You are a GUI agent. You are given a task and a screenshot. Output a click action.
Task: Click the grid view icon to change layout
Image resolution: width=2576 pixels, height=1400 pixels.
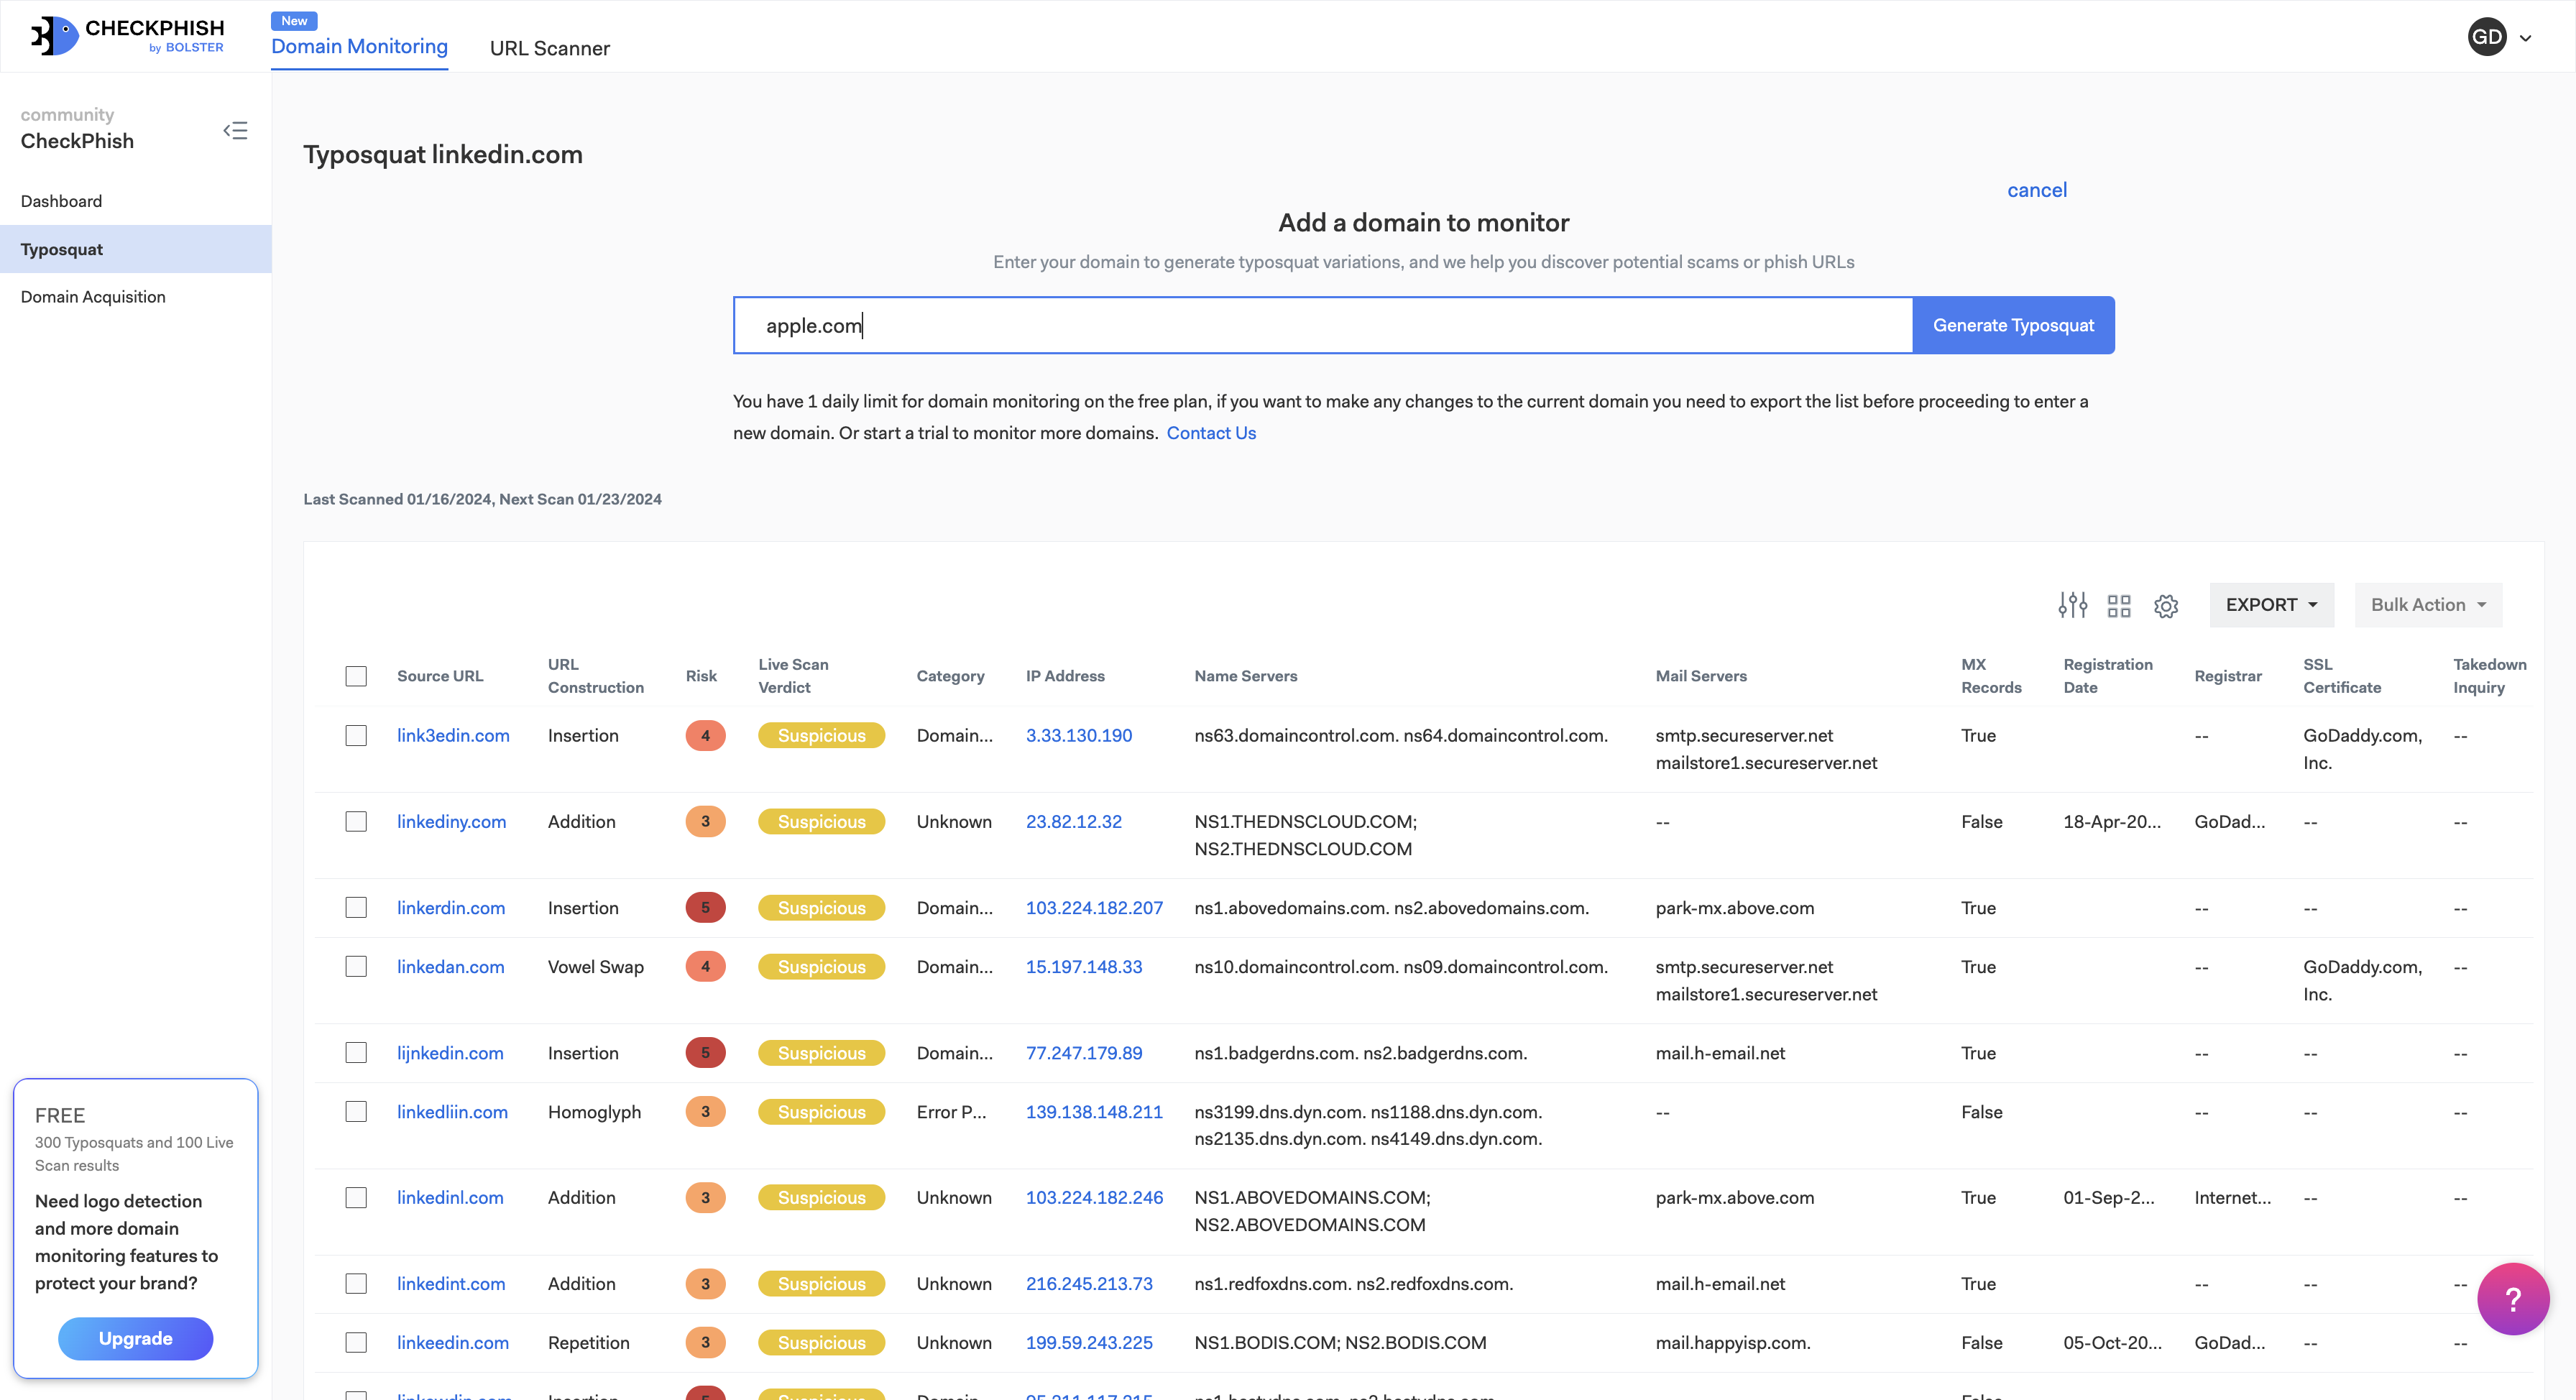[2119, 604]
